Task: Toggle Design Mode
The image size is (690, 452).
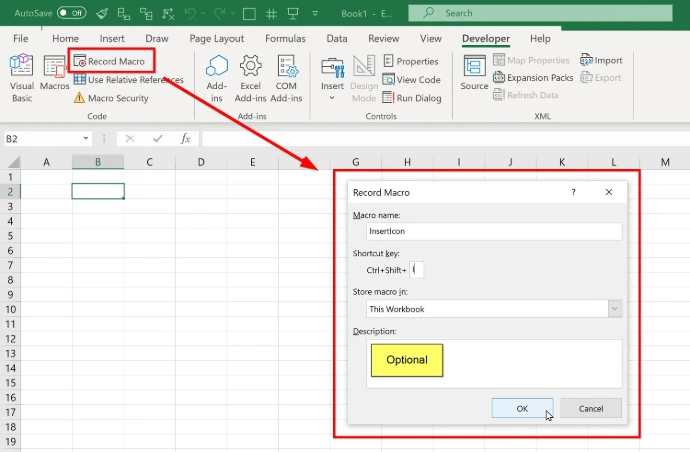Action: (x=364, y=78)
